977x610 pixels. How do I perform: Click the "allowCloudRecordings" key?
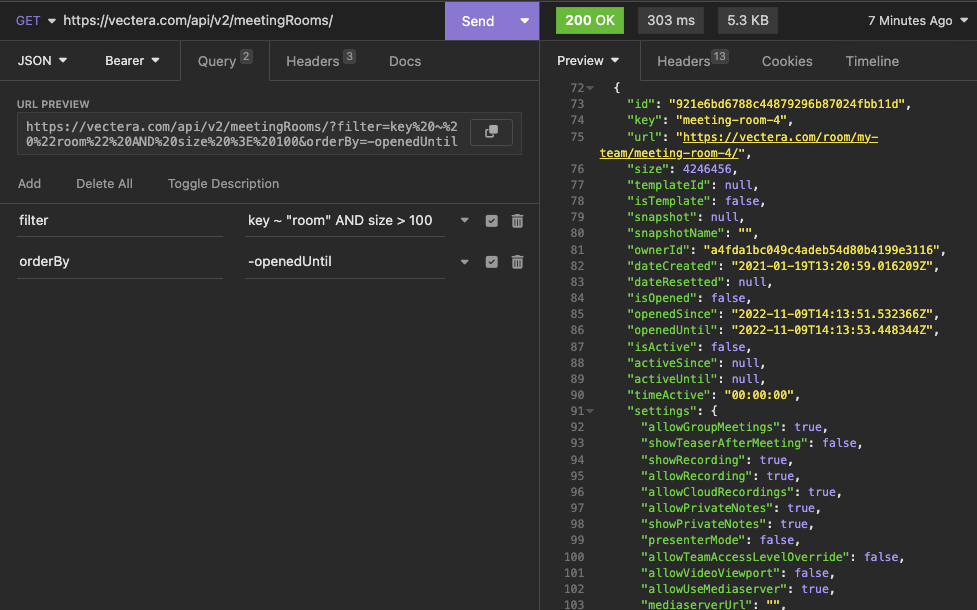click(717, 492)
